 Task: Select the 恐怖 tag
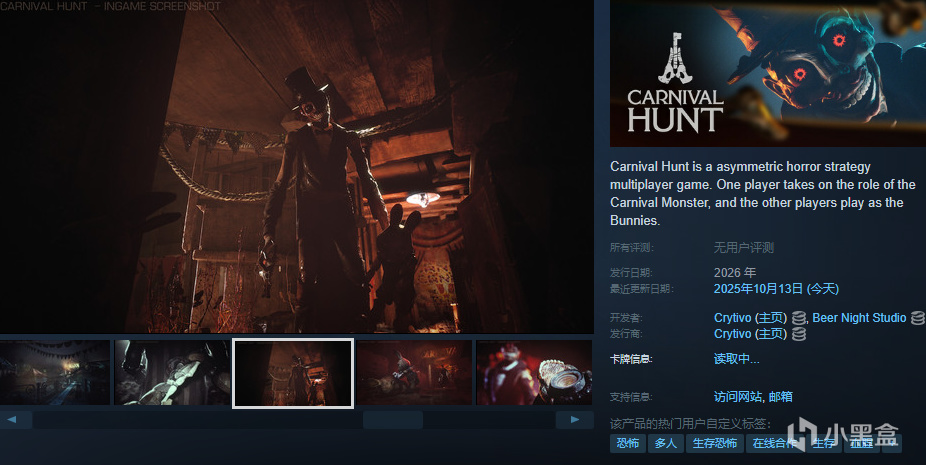click(x=627, y=443)
